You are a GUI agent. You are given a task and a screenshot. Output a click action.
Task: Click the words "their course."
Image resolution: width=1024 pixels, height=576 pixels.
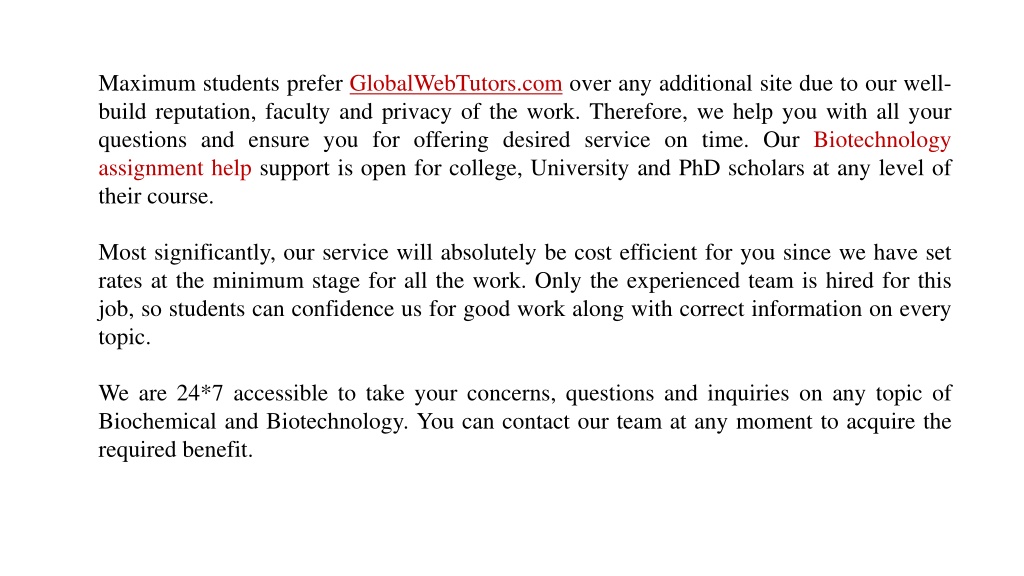(156, 196)
